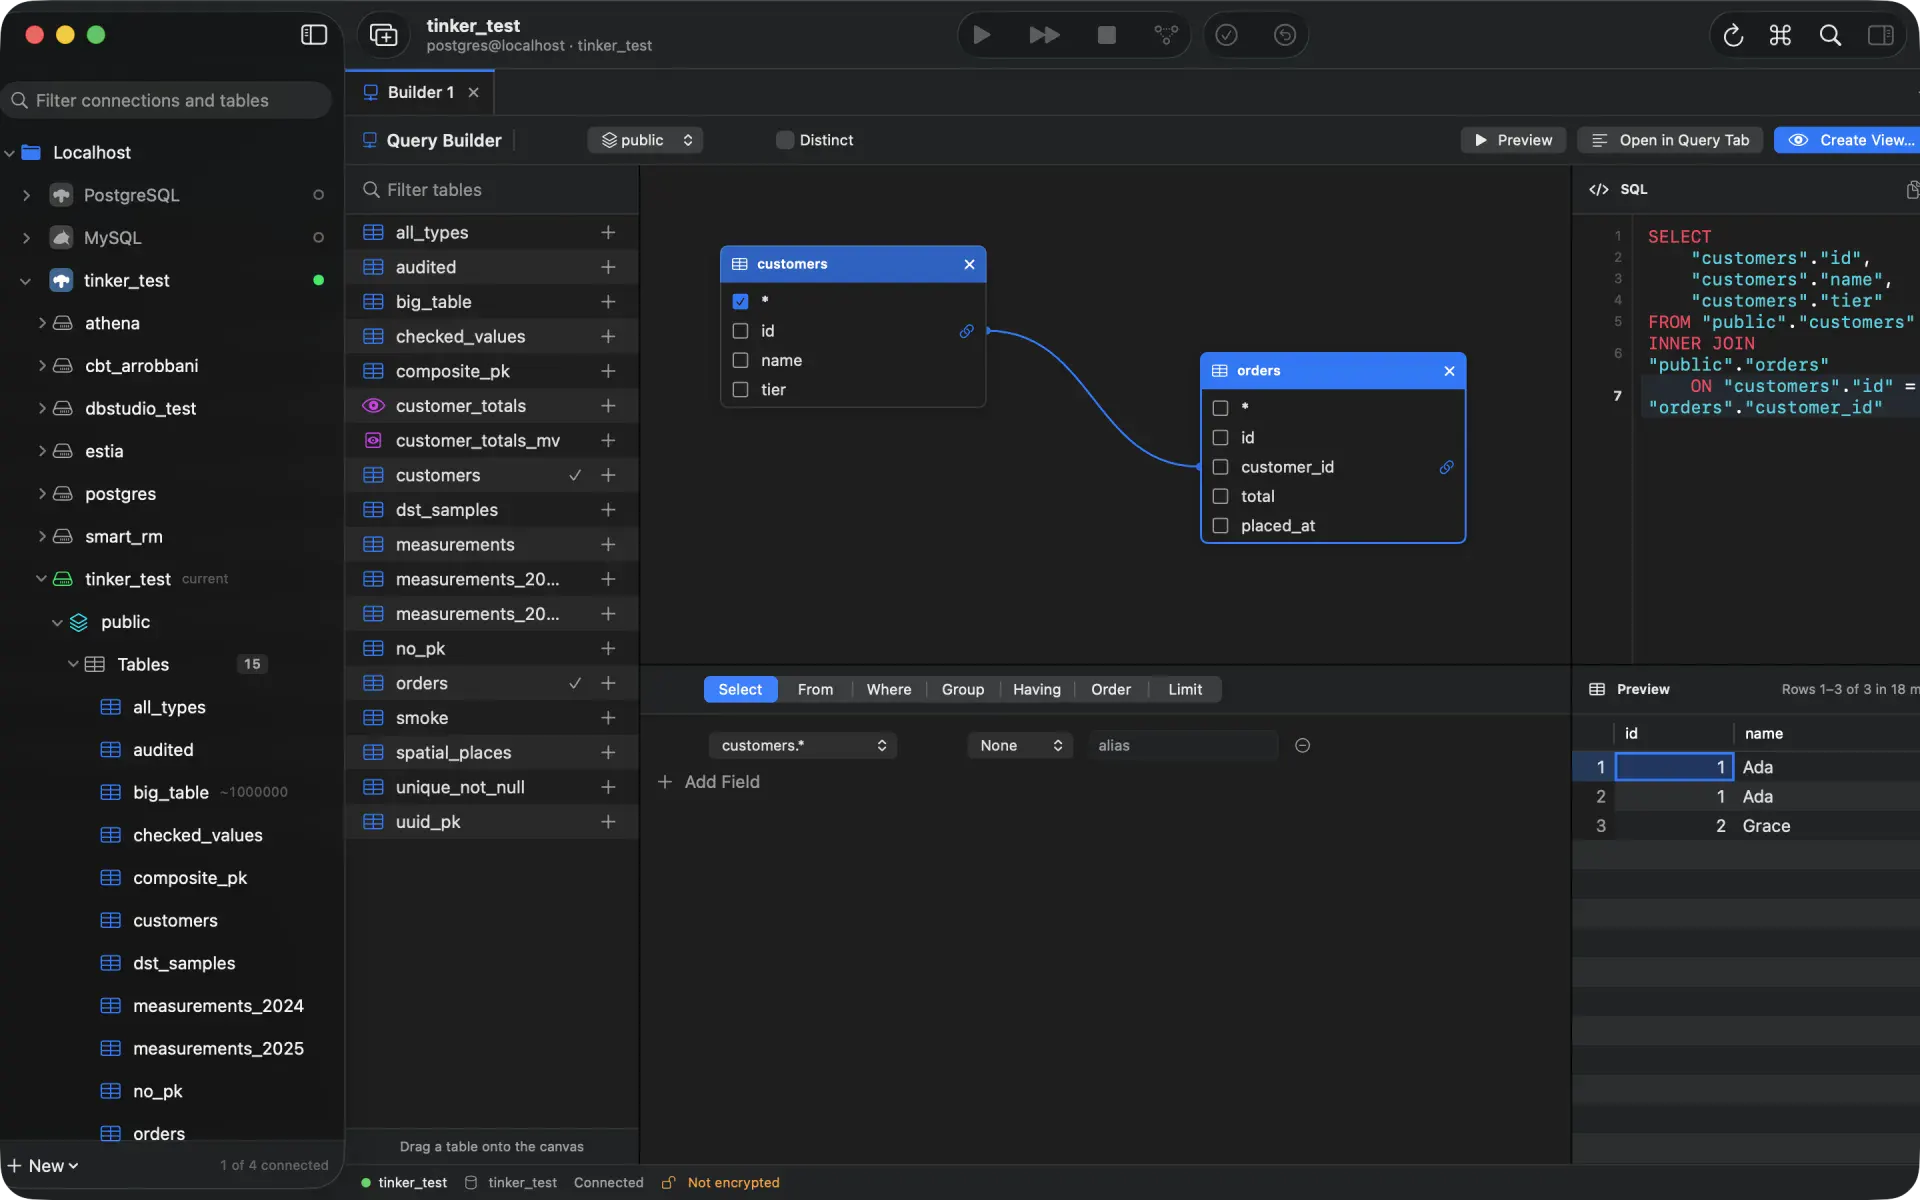The height and width of the screenshot is (1200, 1920).
Task: Click Open in Query Tab
Action: (x=1671, y=140)
